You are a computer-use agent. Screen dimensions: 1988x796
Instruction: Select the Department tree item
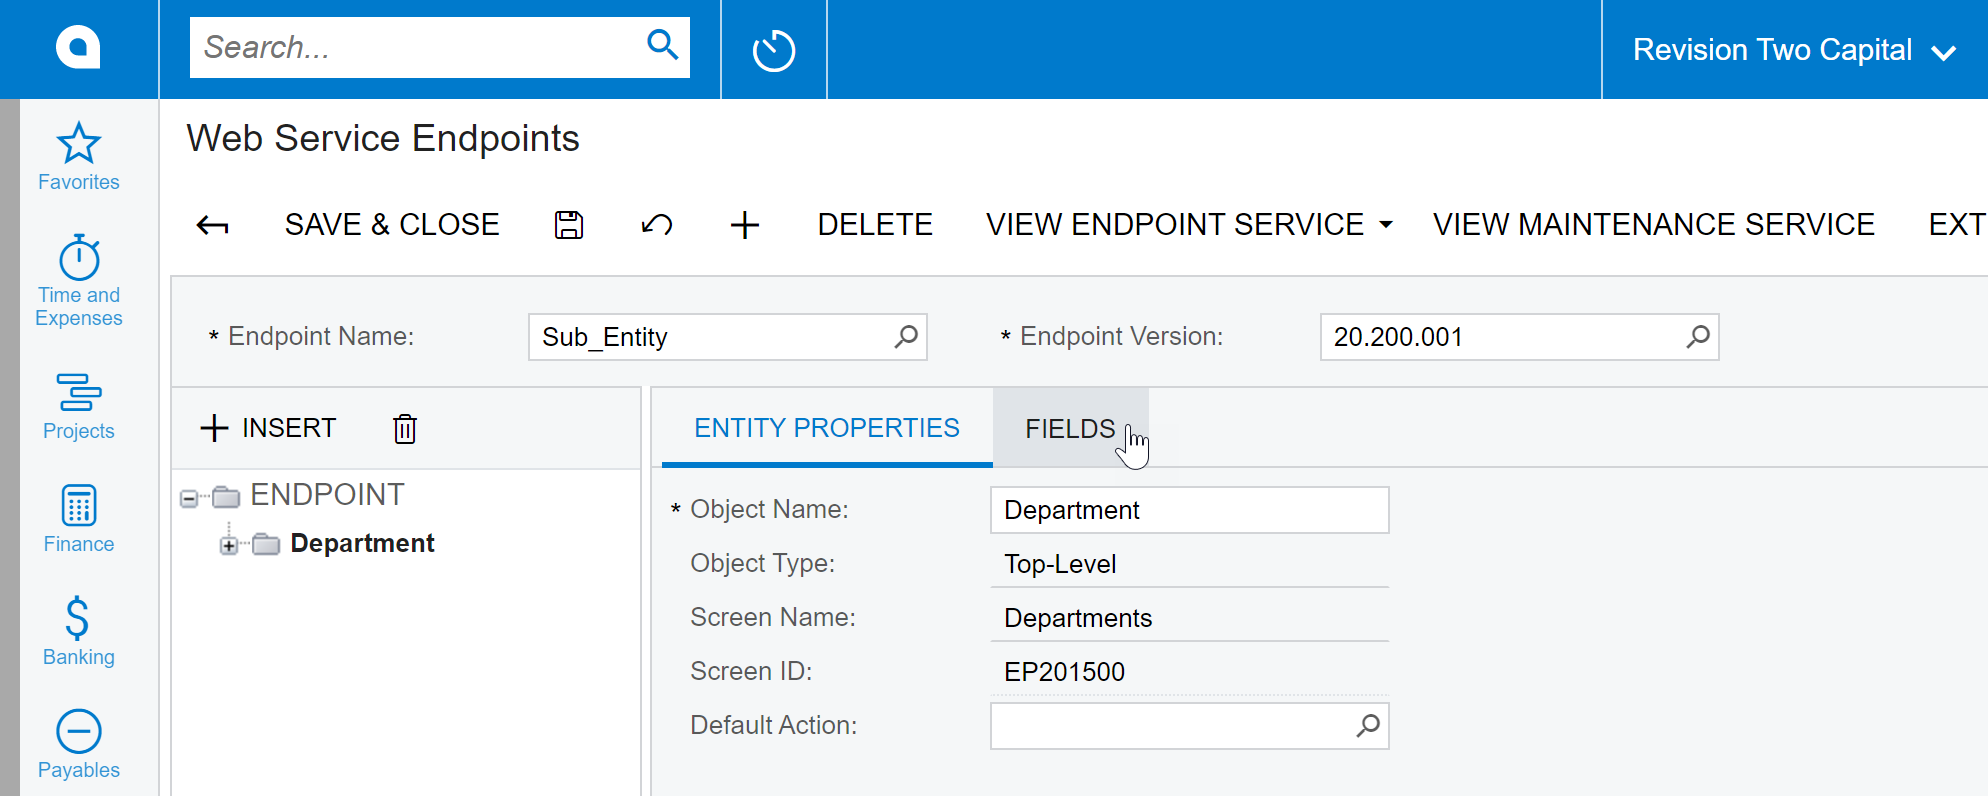click(362, 544)
